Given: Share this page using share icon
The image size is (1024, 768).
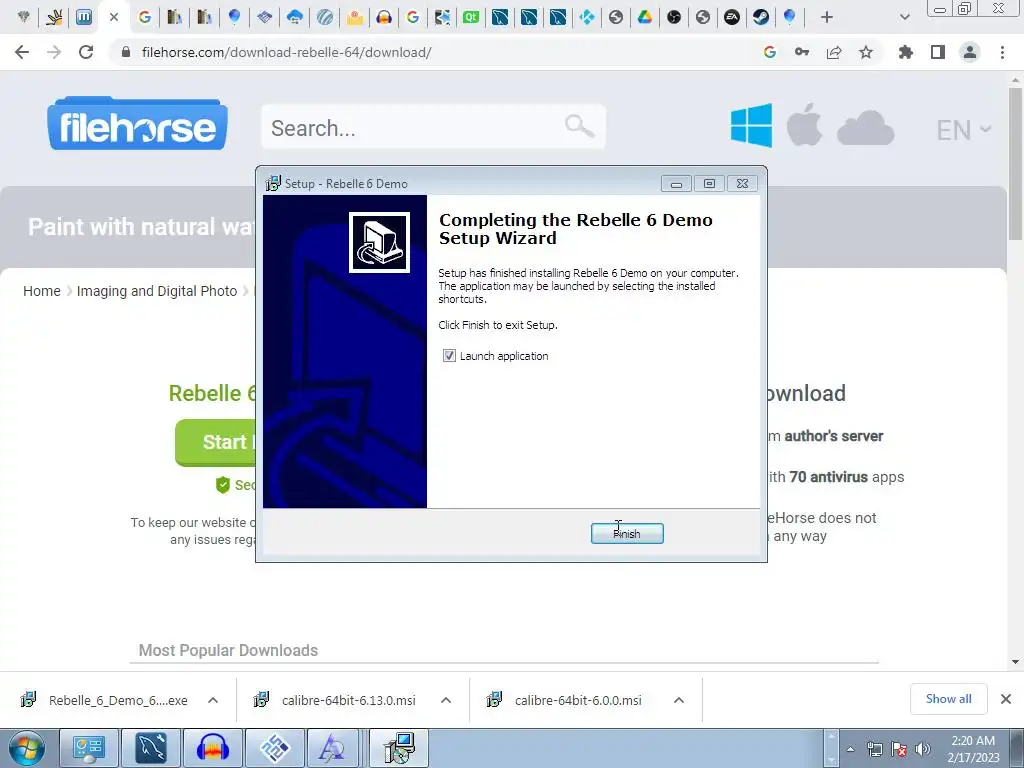Looking at the screenshot, I should tap(834, 52).
